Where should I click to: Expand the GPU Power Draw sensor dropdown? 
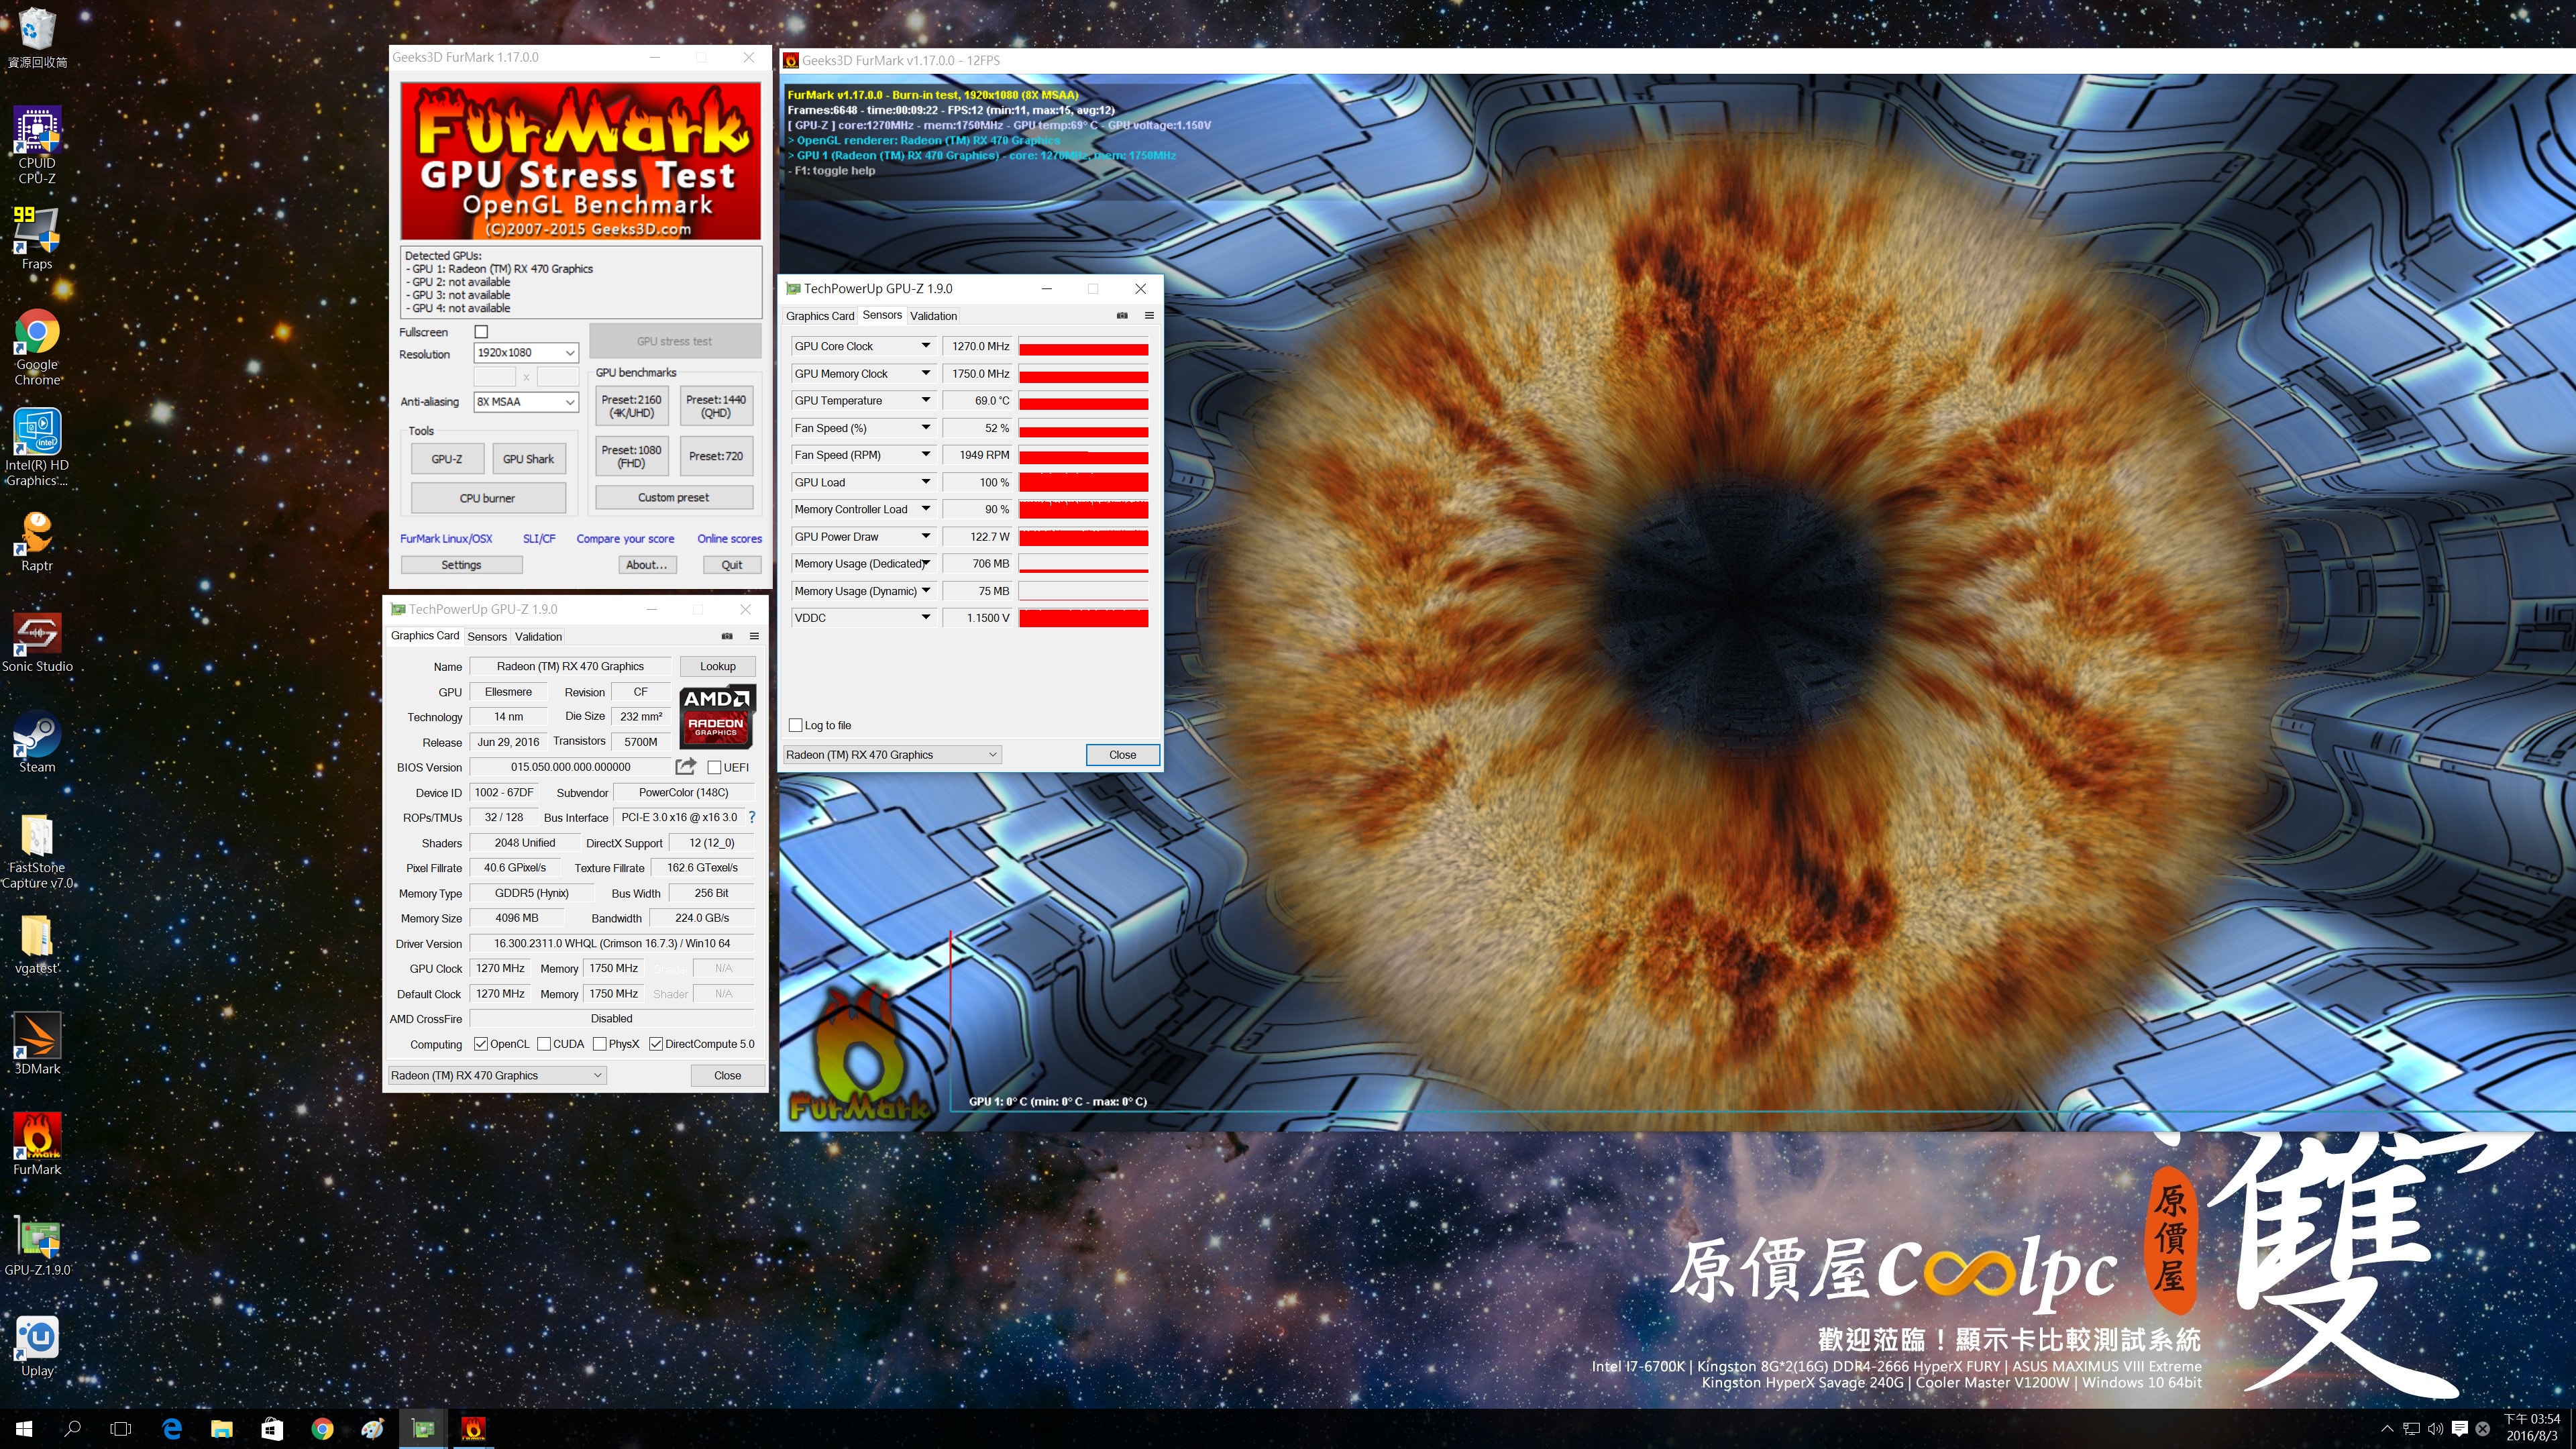[x=925, y=536]
